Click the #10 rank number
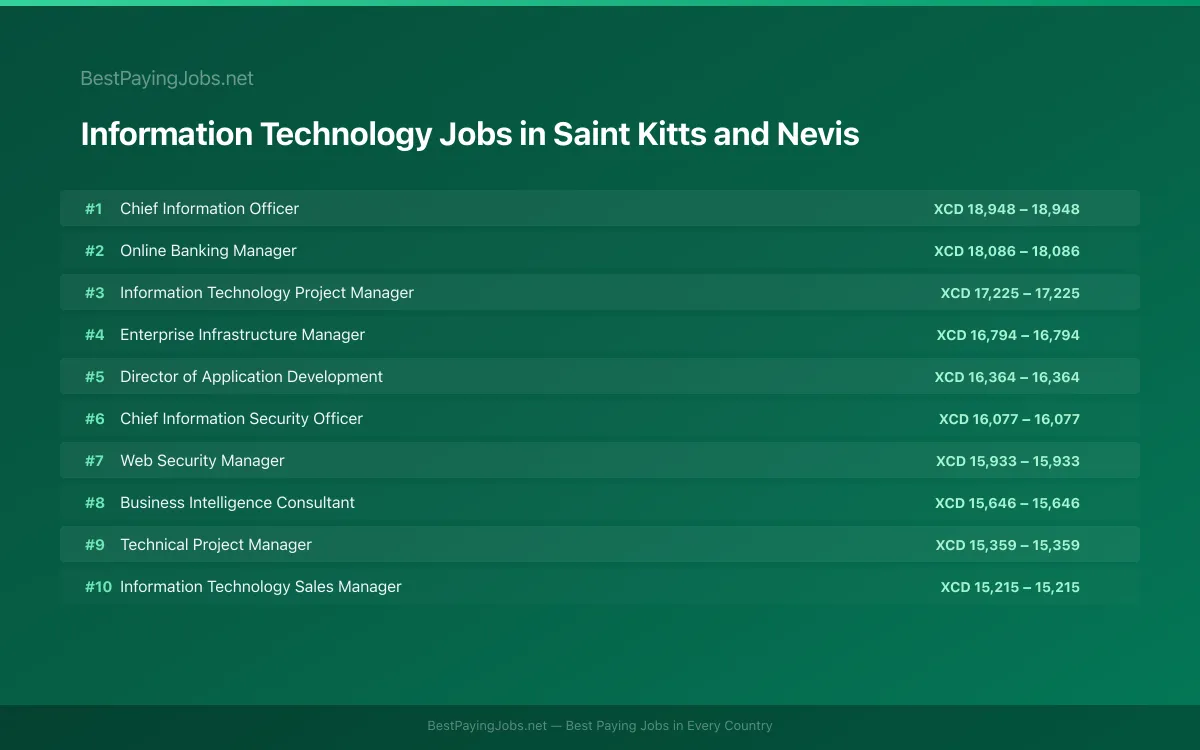 (98, 586)
